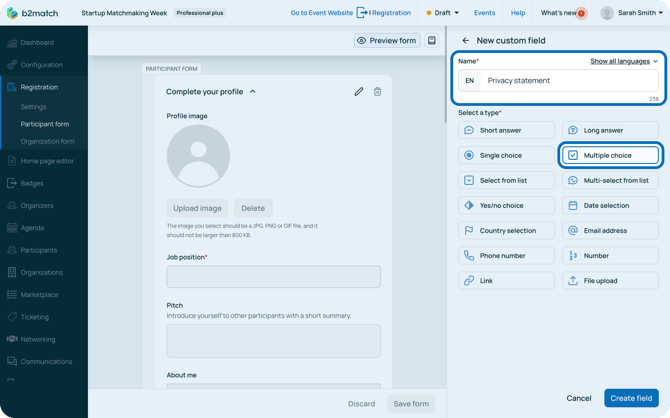The width and height of the screenshot is (670, 418).
Task: Pick the Yes/no choice field type
Action: pyautogui.click(x=506, y=205)
